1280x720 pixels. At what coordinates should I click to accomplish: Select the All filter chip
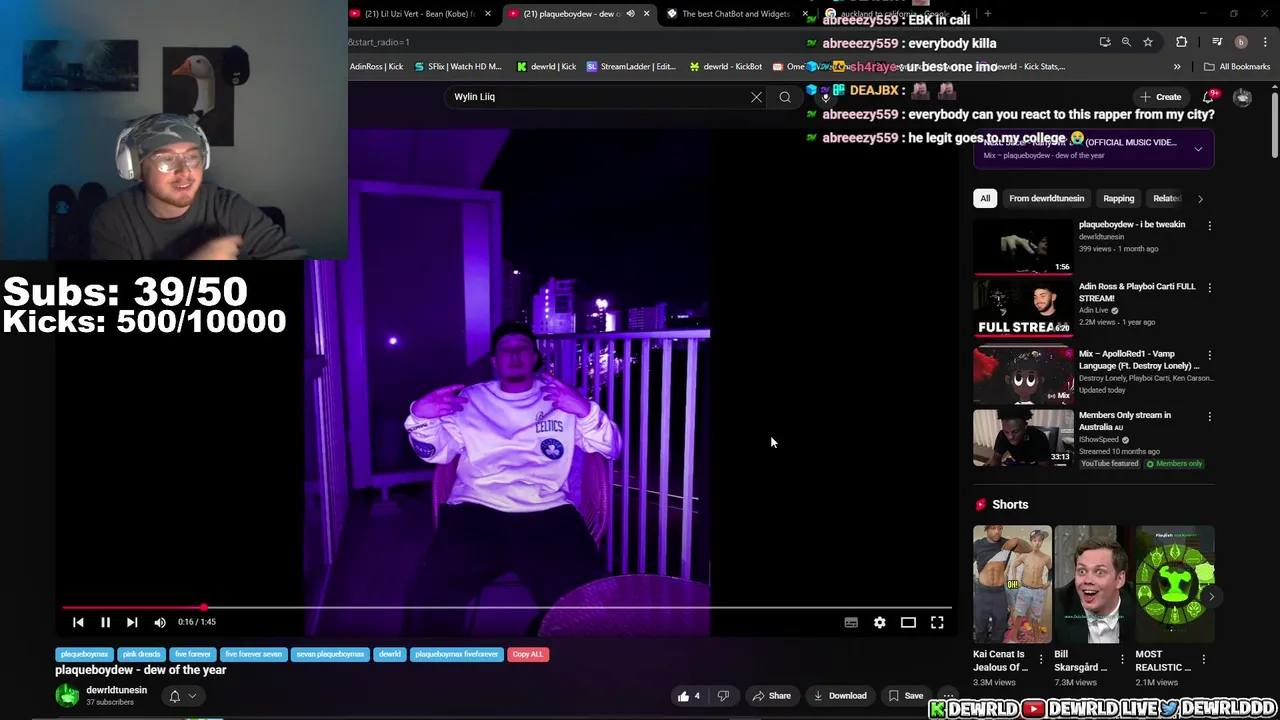[x=985, y=198]
